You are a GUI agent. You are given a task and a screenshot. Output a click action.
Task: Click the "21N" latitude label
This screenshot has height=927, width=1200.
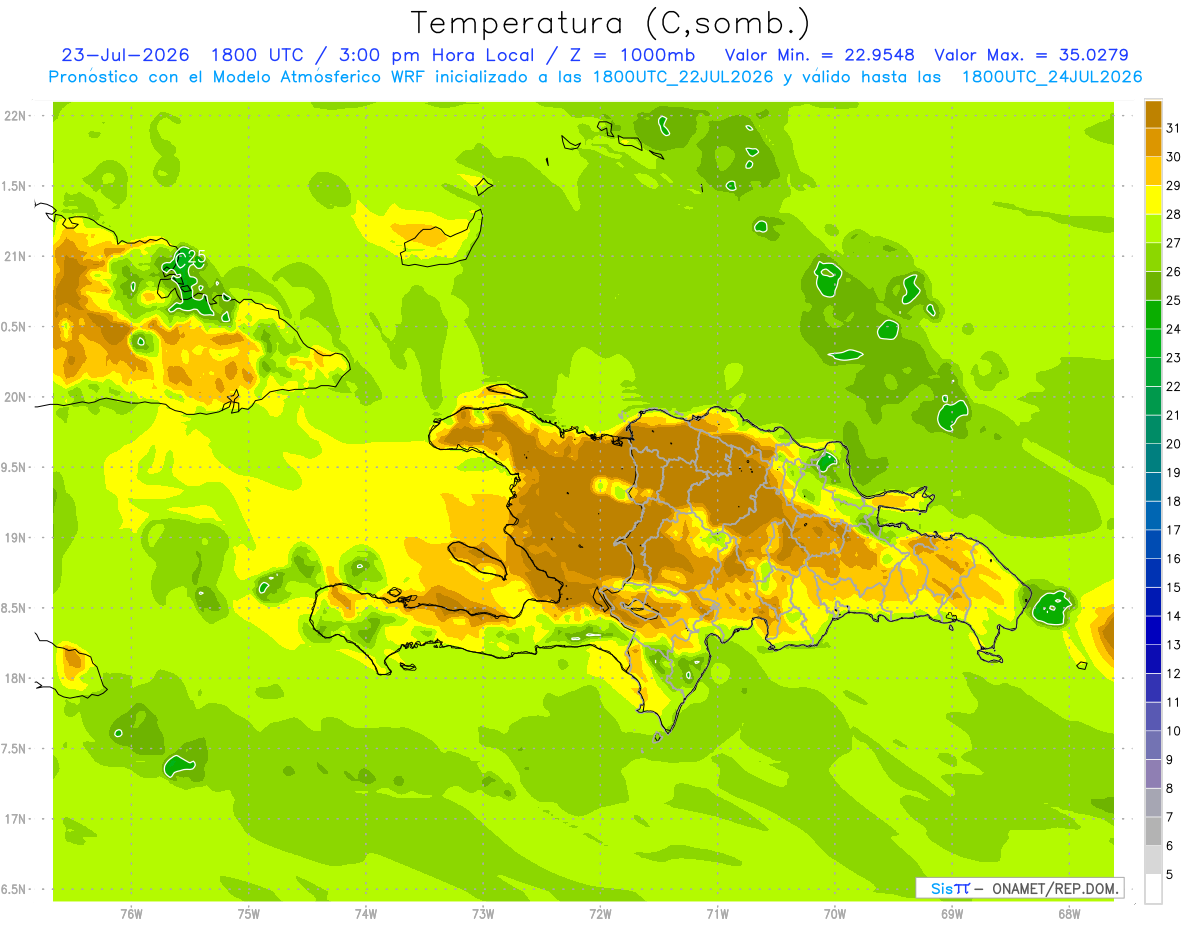tap(16, 256)
